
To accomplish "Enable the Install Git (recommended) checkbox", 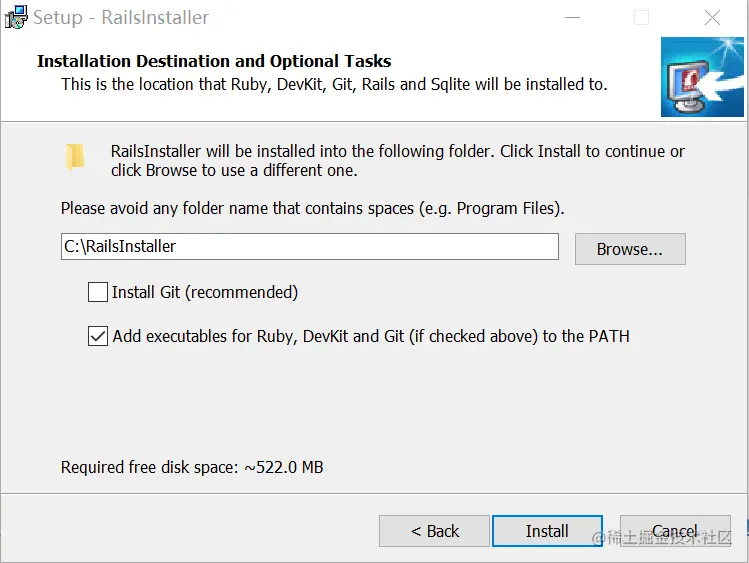I will pyautogui.click(x=98, y=292).
